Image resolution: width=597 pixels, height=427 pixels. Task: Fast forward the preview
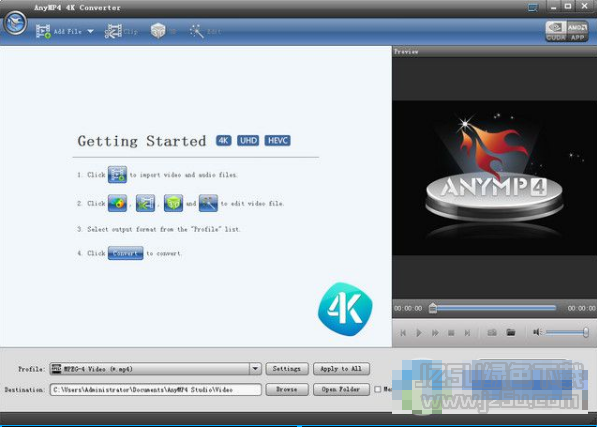tap(435, 333)
